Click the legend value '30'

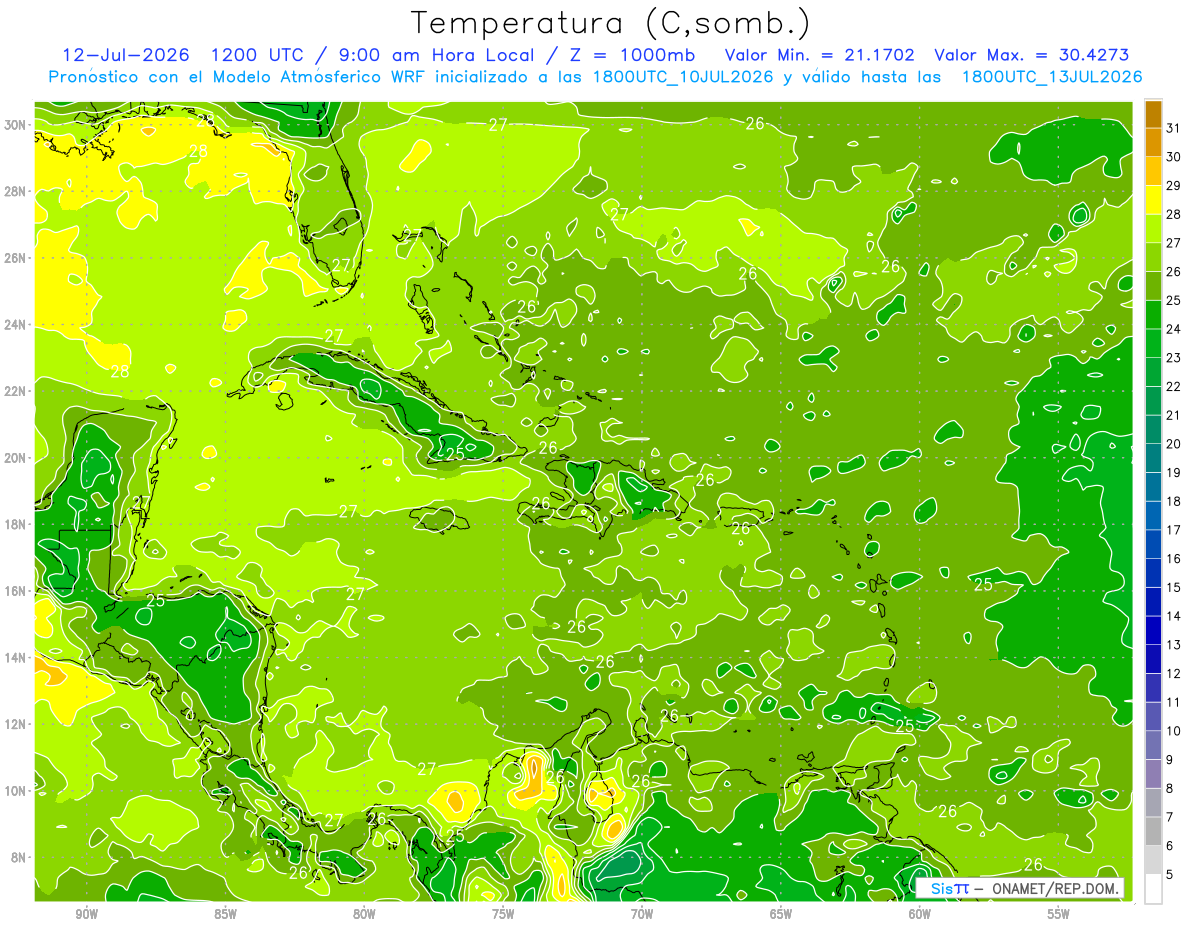pos(1174,157)
